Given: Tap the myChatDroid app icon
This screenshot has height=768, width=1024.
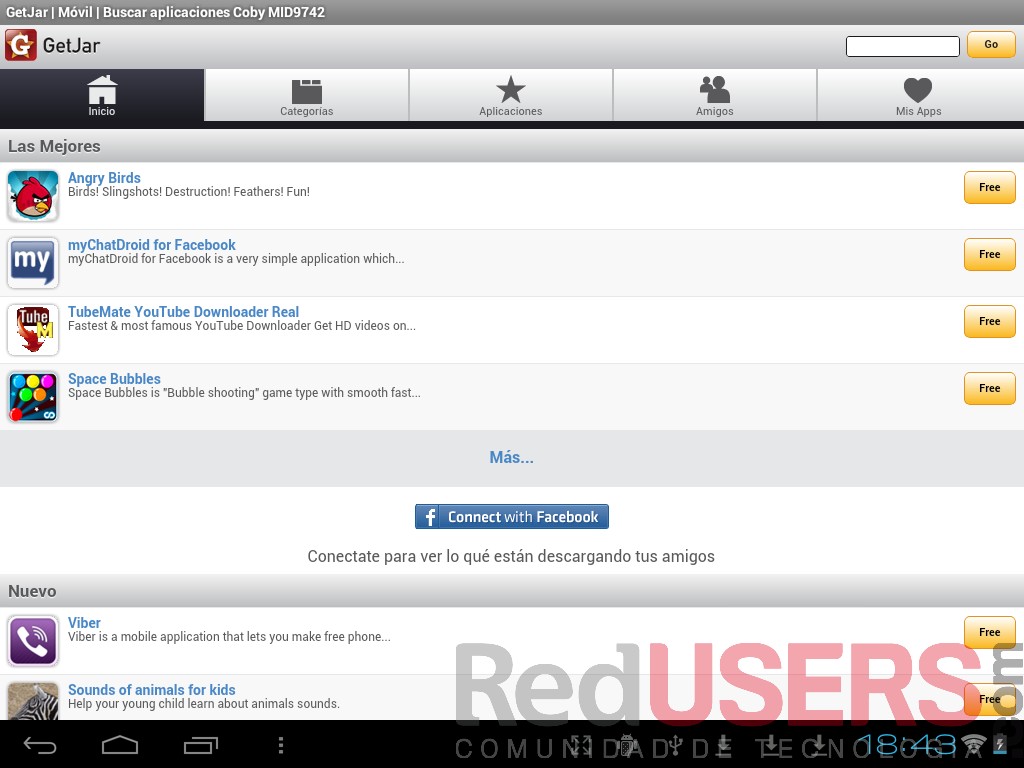Looking at the screenshot, I should coord(33,263).
